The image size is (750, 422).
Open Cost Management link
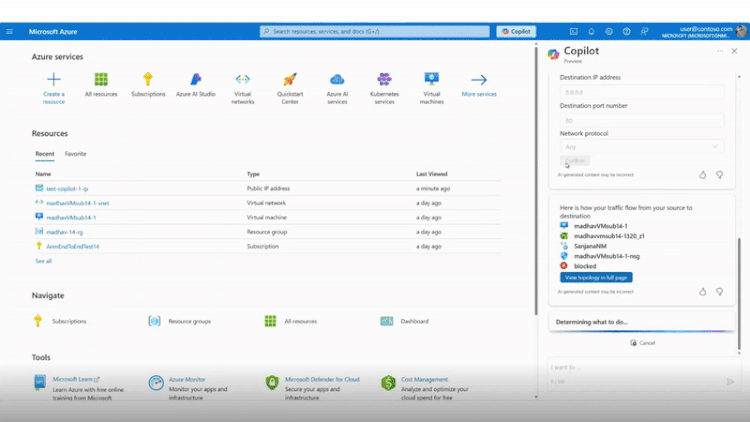(424, 379)
